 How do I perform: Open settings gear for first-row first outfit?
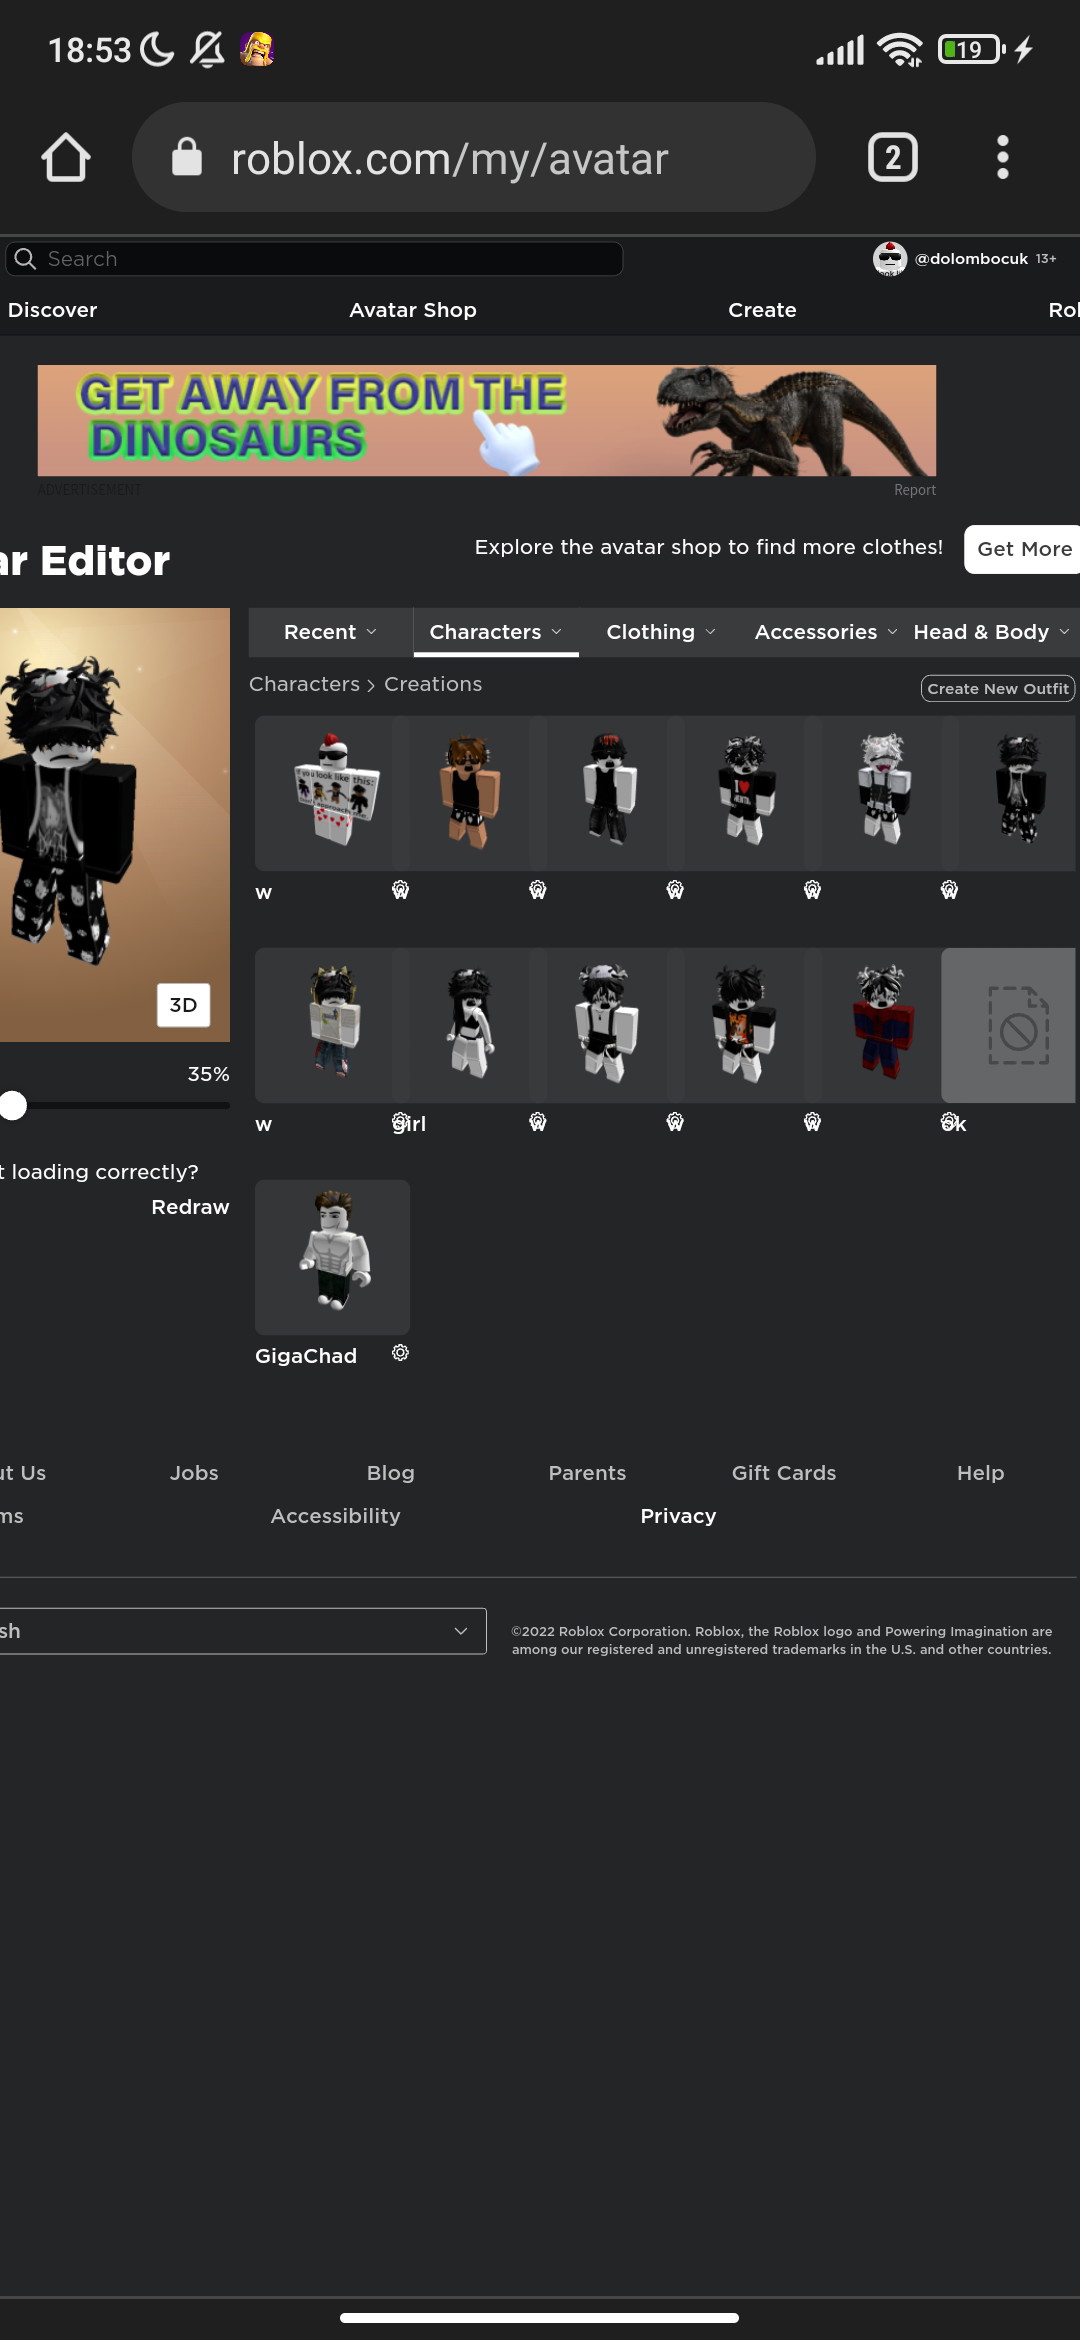[x=400, y=890]
